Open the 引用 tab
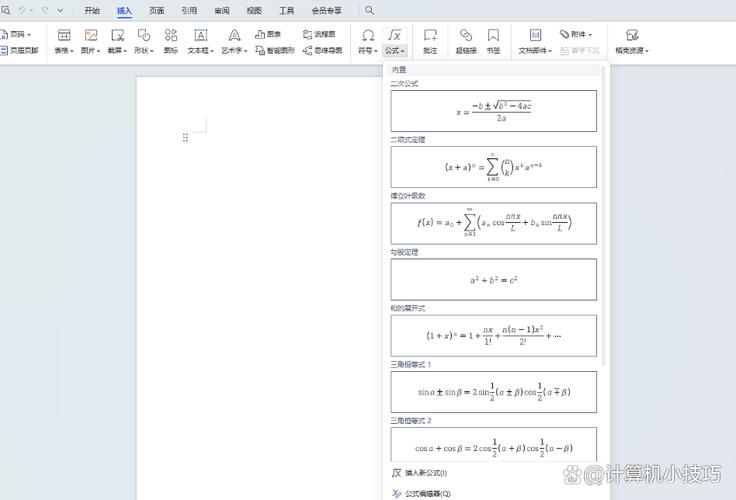Viewport: 736px width, 500px height. 189,10
